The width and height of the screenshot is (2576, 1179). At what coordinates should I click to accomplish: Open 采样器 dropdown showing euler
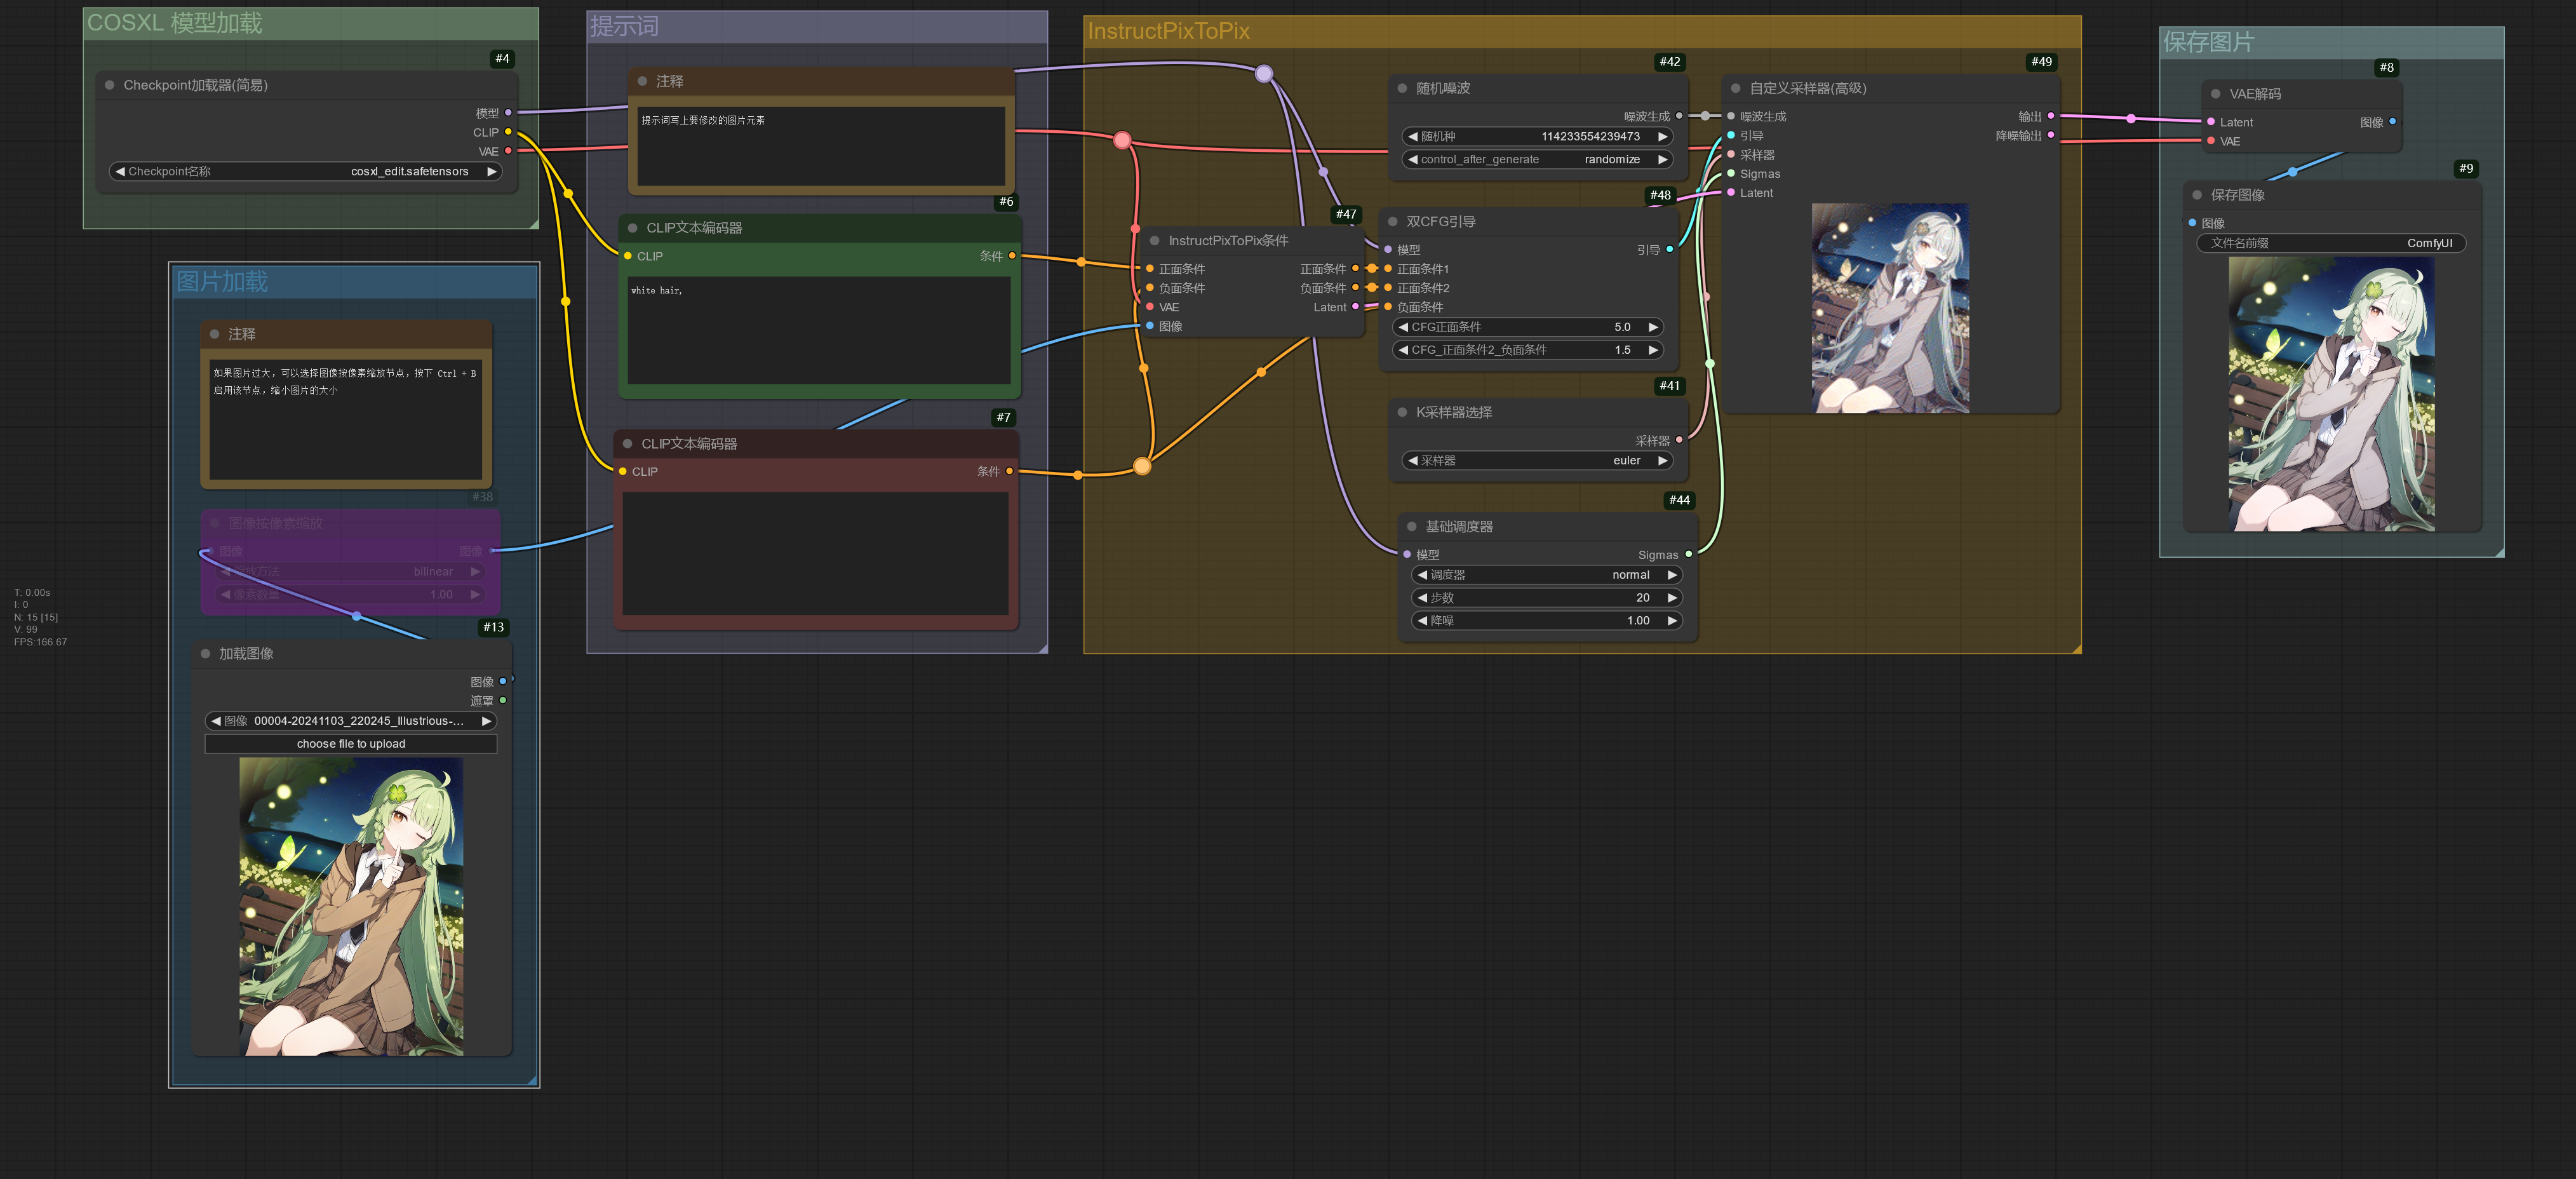click(1537, 461)
